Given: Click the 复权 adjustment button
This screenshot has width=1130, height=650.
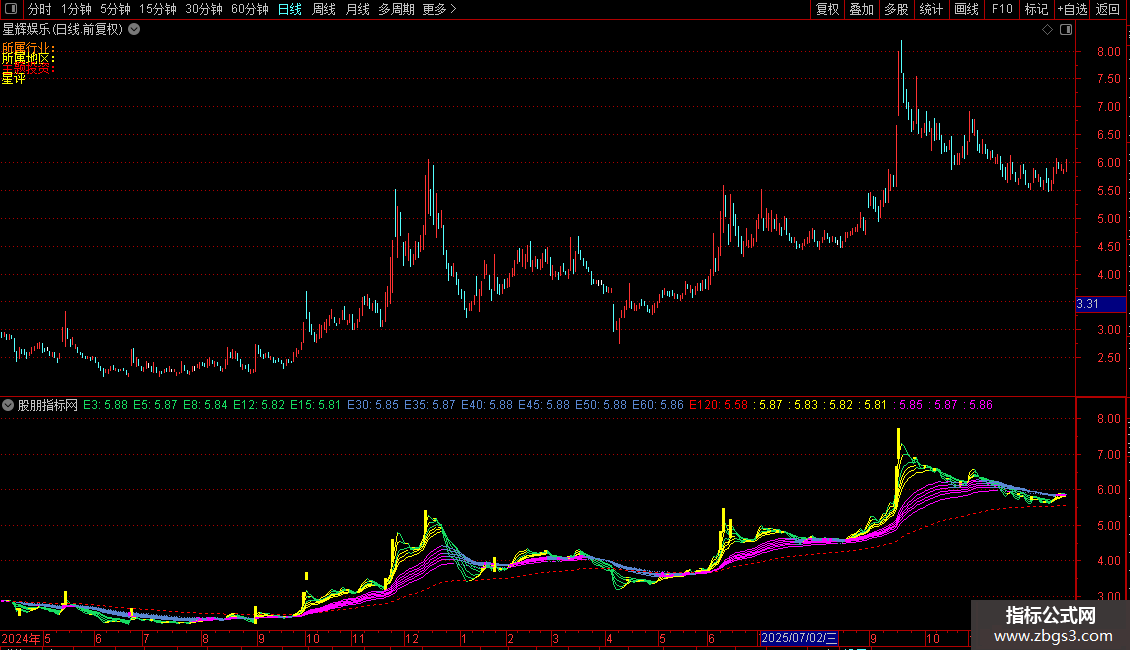Looking at the screenshot, I should click(x=827, y=9).
